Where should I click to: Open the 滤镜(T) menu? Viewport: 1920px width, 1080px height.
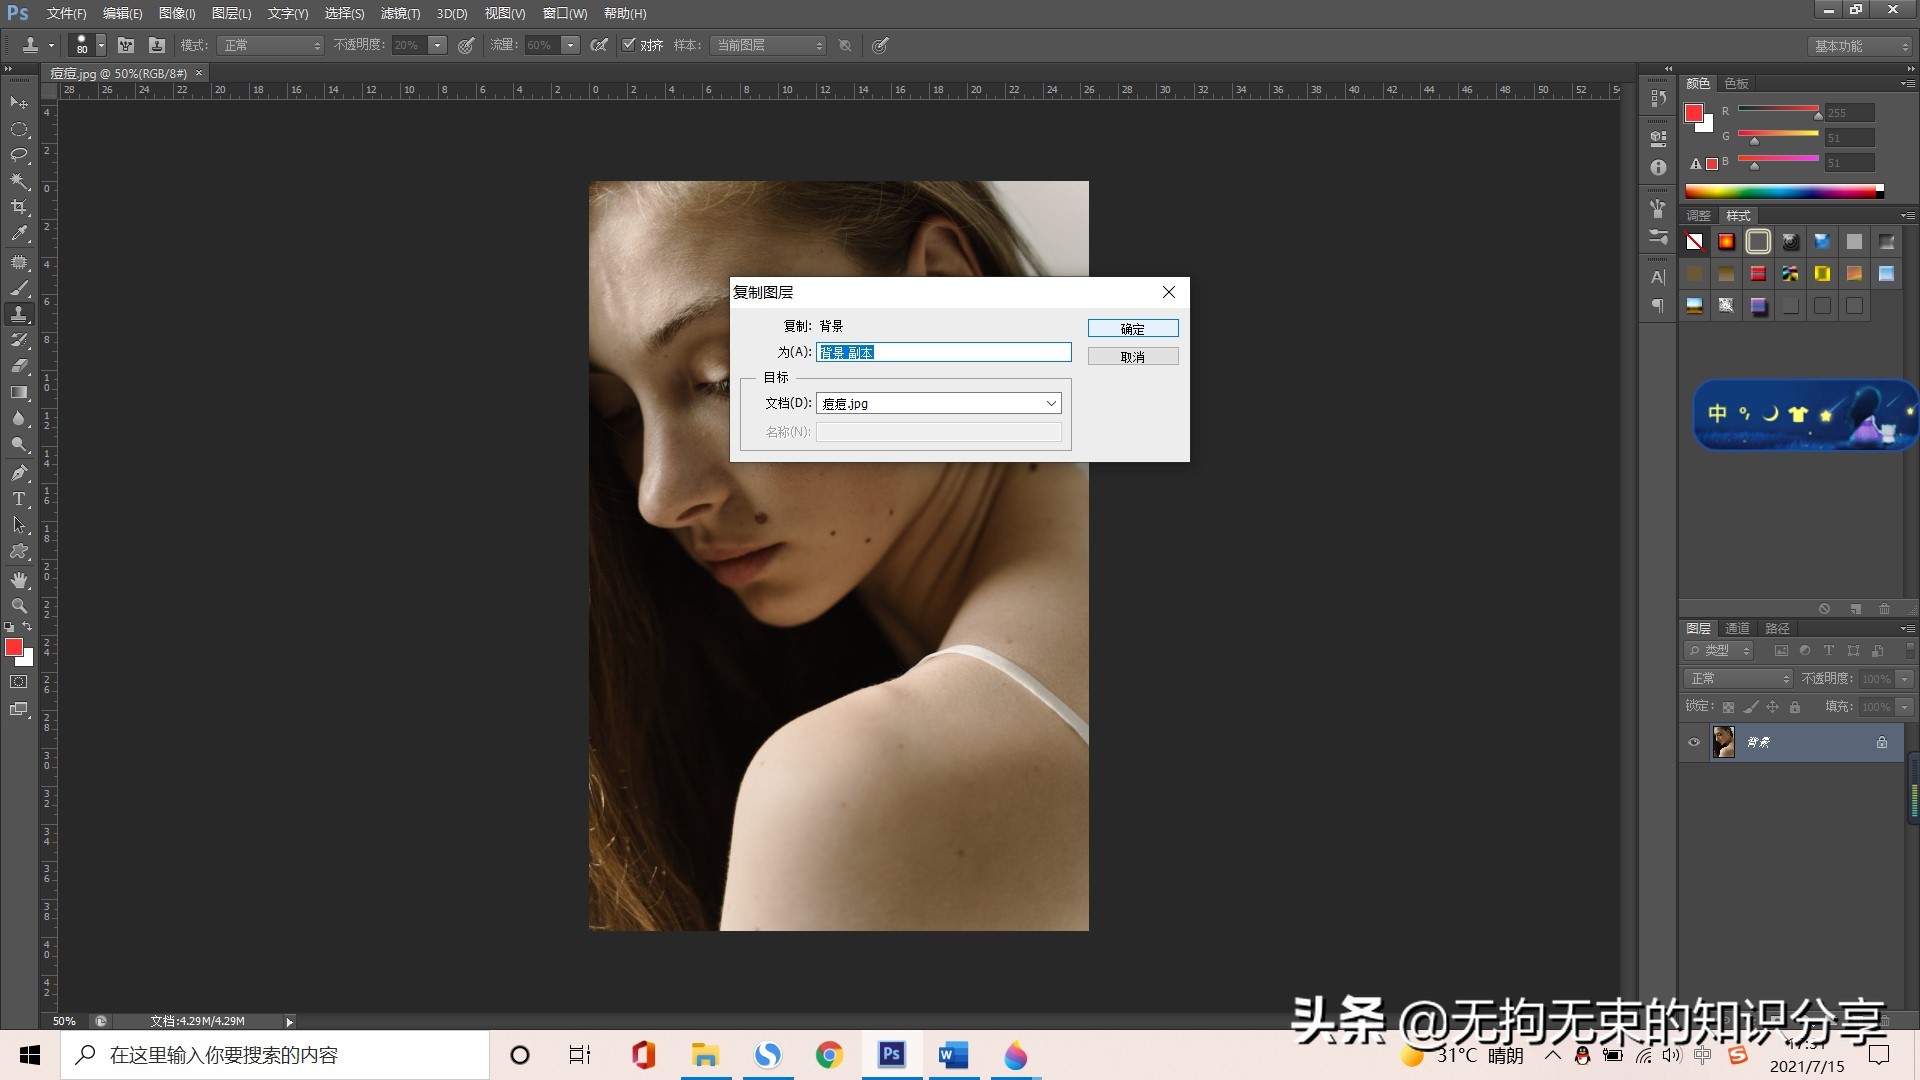[x=400, y=13]
